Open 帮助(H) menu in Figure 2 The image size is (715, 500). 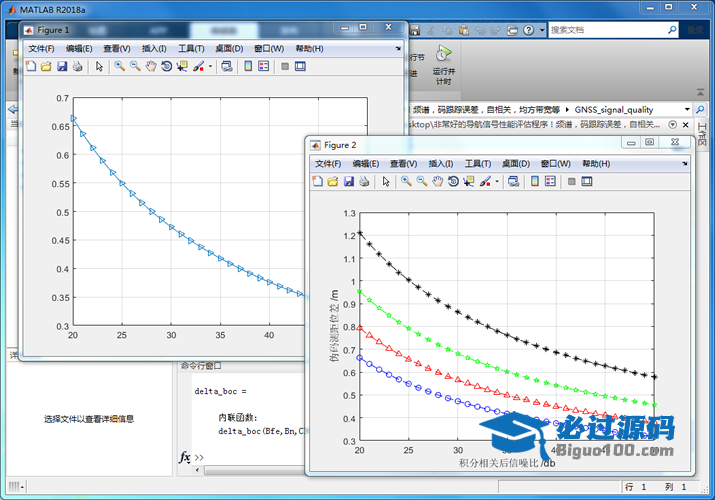pos(596,163)
